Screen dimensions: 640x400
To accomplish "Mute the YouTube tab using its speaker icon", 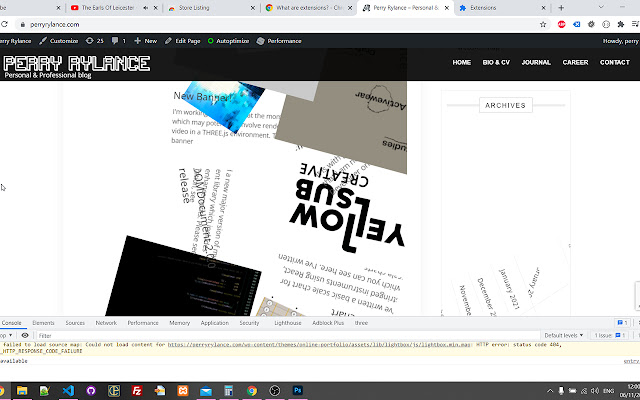I will click(x=146, y=8).
